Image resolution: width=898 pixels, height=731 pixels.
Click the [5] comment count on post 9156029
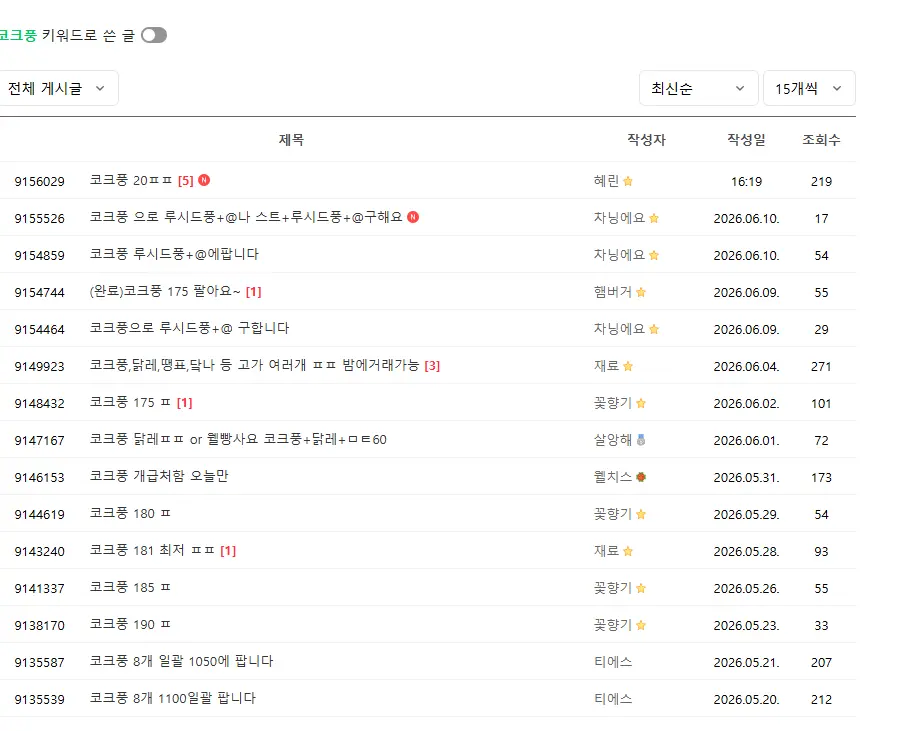click(186, 181)
